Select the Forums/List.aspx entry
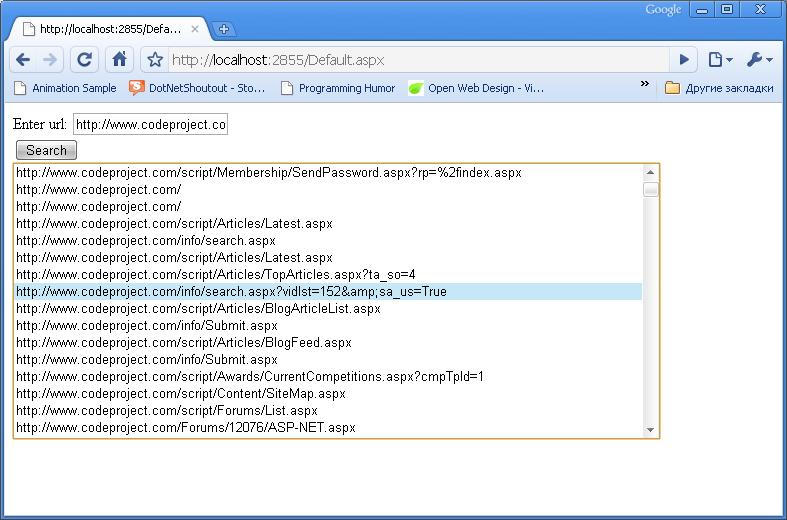This screenshot has height=520, width=787. click(x=328, y=411)
